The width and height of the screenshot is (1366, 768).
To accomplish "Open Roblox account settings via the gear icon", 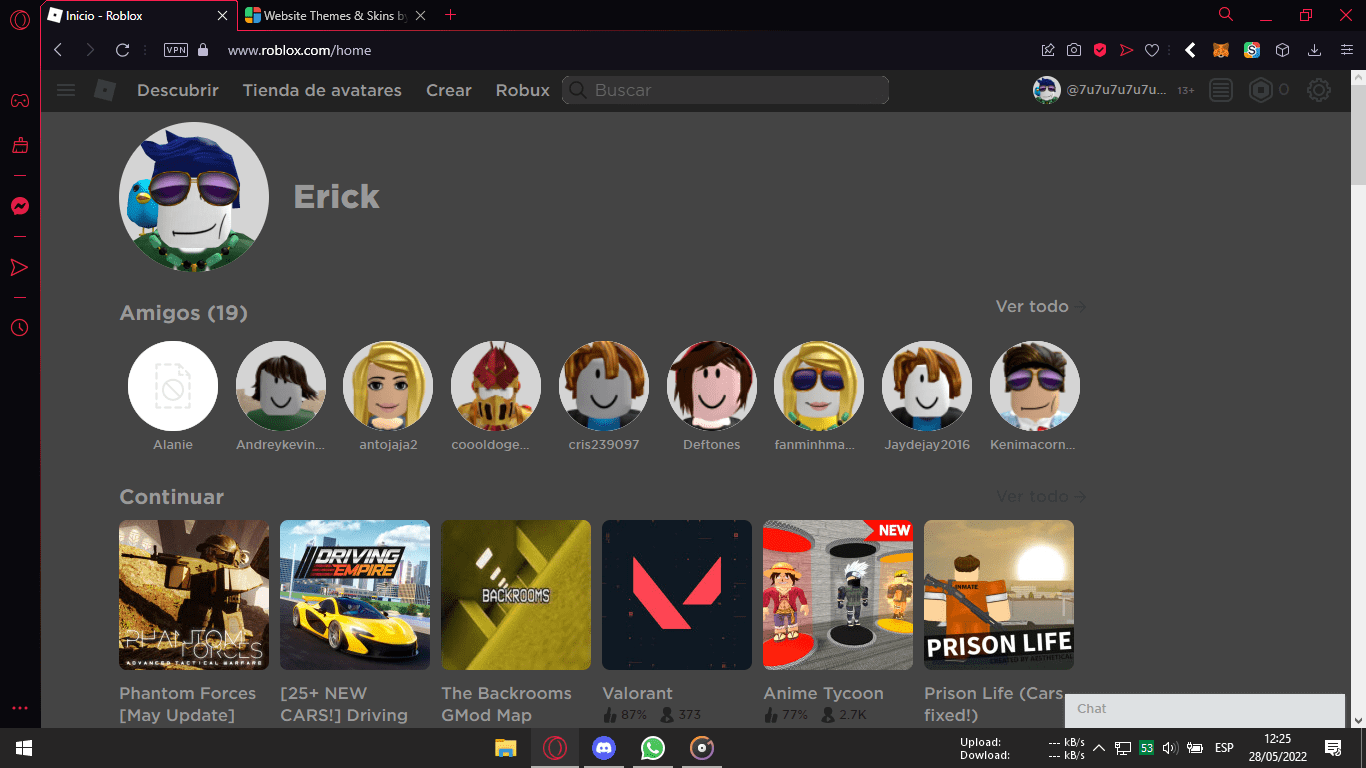I will [x=1319, y=90].
